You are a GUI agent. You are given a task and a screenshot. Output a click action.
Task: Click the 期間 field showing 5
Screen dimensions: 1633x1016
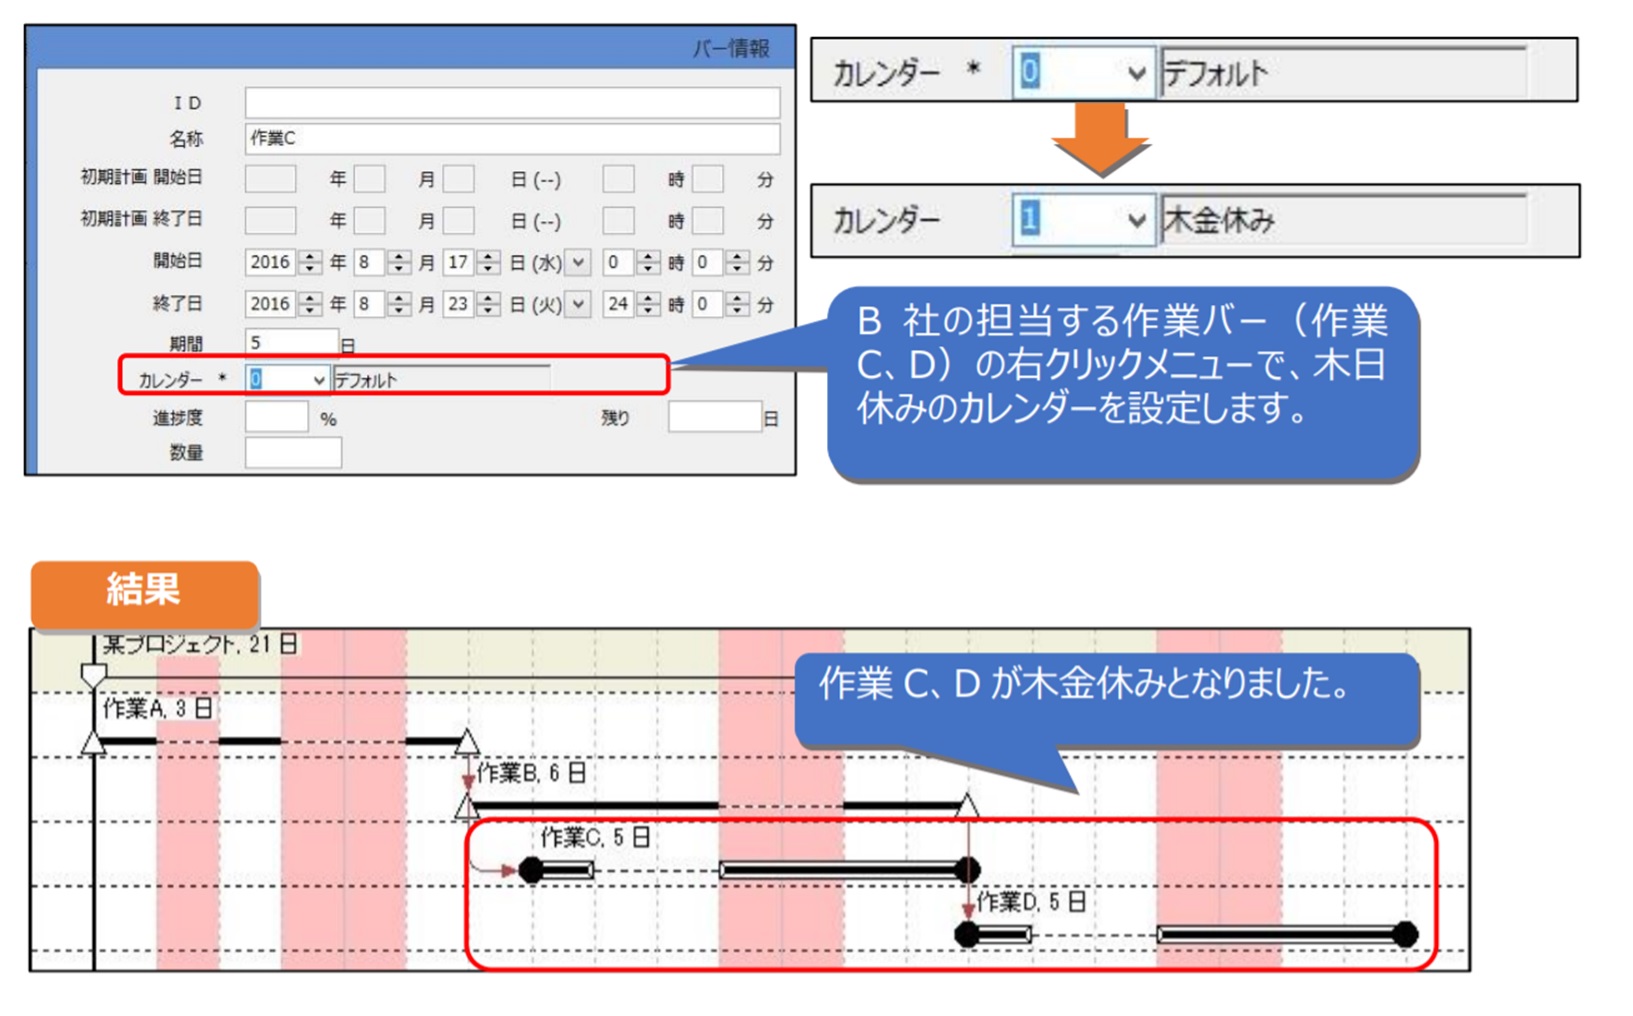tap(291, 342)
